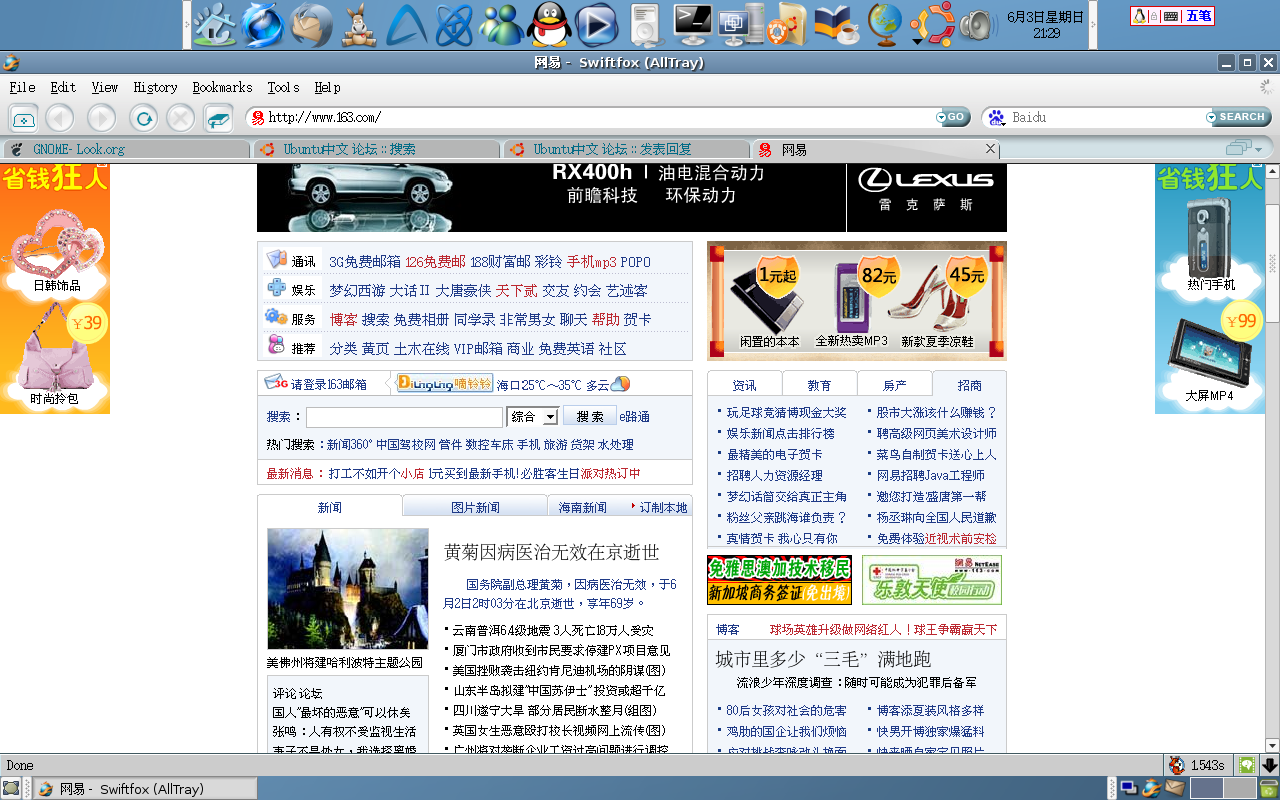Open the home folder icon in top panel
This screenshot has height=800, width=1280.
click(215, 25)
